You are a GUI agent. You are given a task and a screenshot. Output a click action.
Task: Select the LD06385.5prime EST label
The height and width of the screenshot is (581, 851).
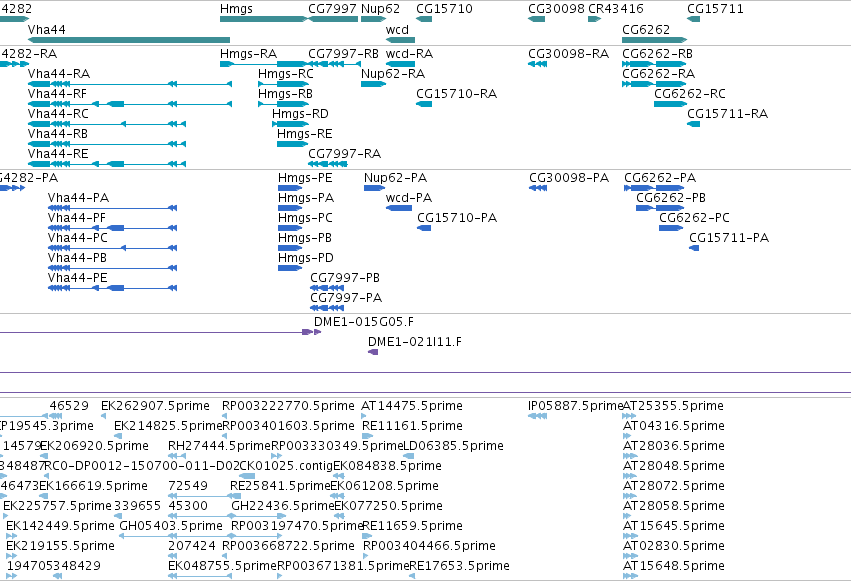pos(454,446)
